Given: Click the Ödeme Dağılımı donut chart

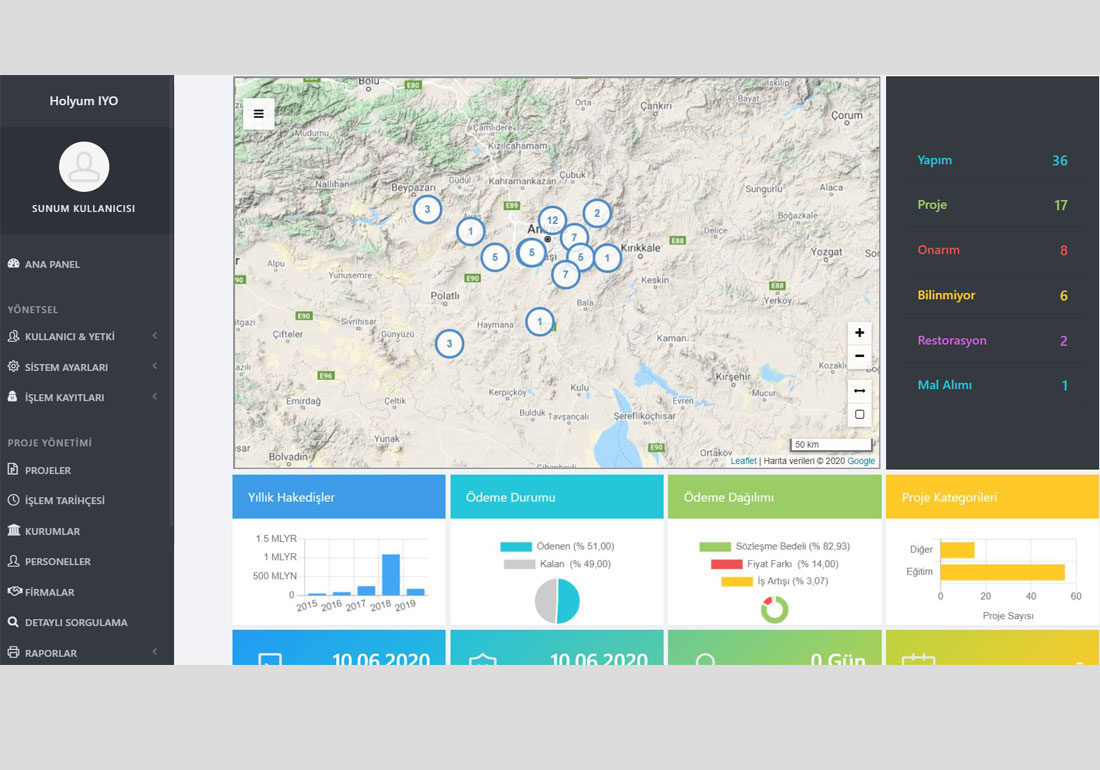Looking at the screenshot, I should click(x=774, y=609).
